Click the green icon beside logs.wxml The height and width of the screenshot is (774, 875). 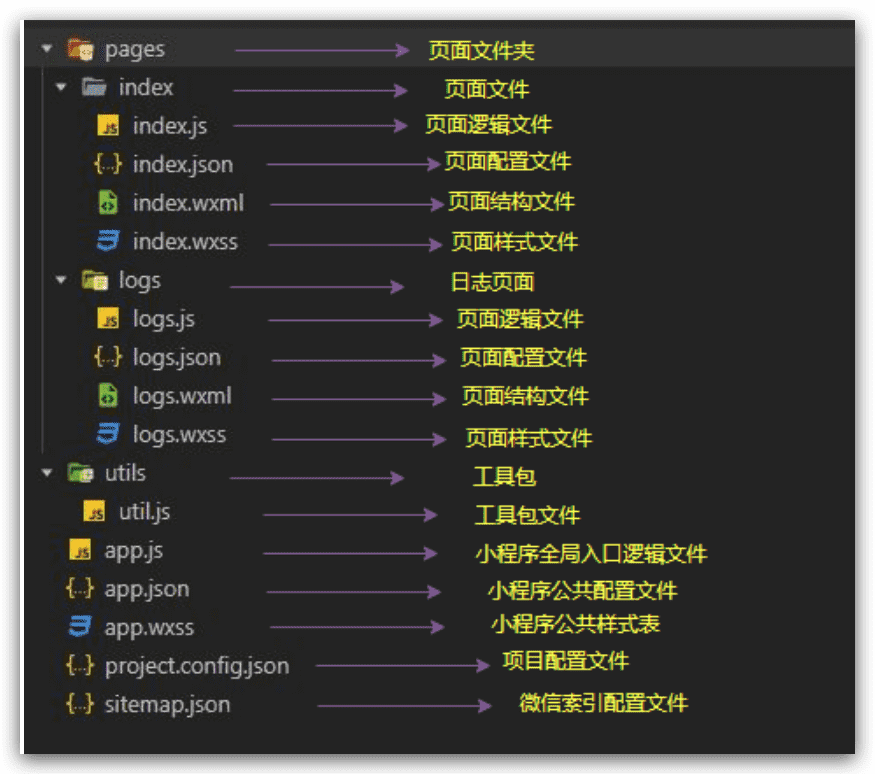(x=108, y=396)
